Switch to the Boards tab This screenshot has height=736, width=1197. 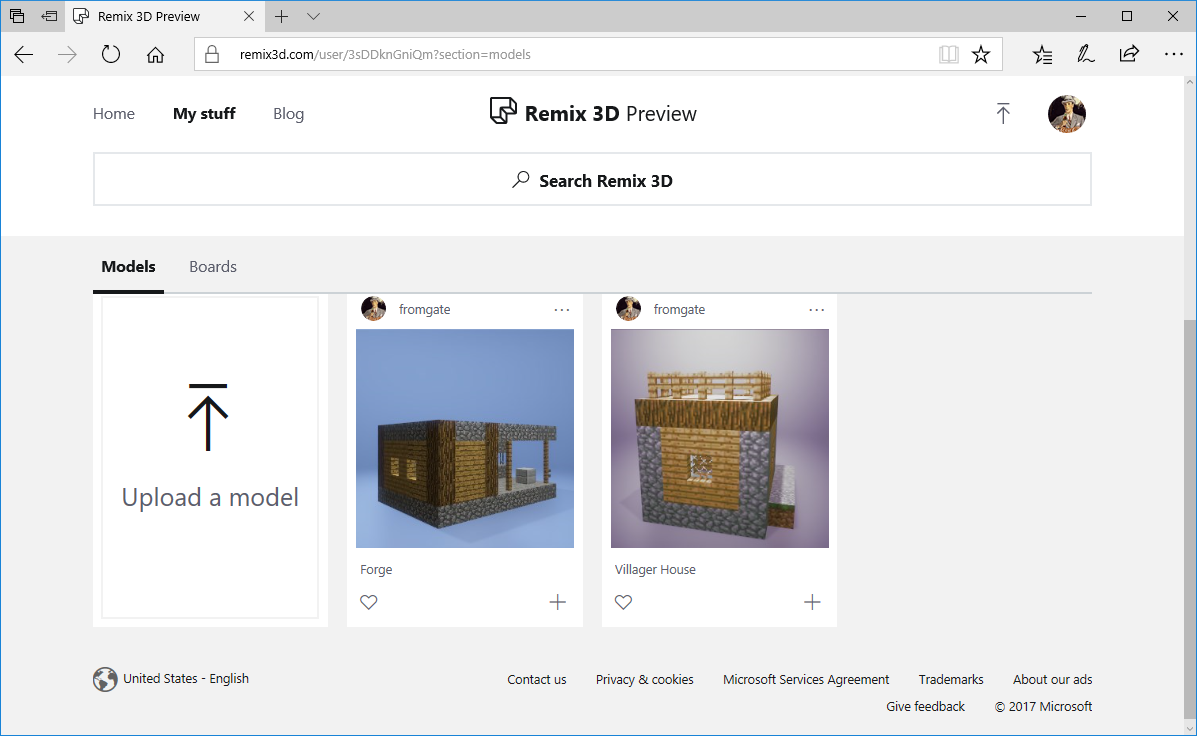coord(213,267)
